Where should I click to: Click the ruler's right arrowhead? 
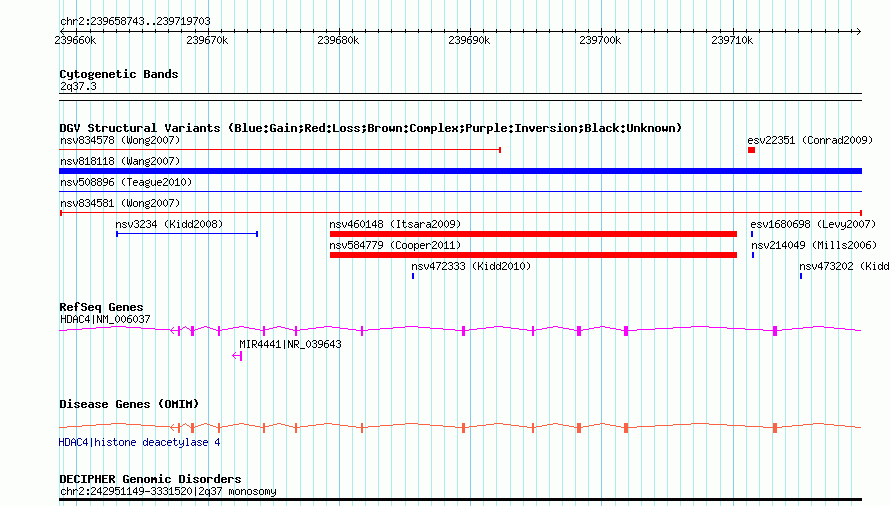tap(858, 31)
